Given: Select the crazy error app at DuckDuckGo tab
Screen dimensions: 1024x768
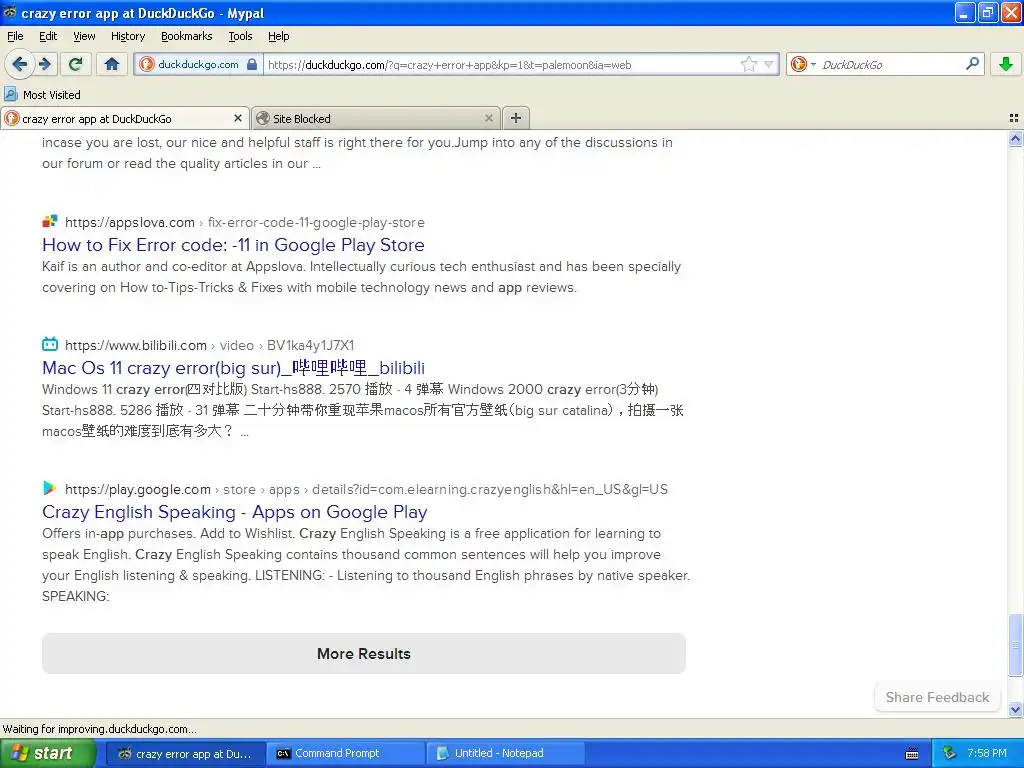Looking at the screenshot, I should point(125,118).
